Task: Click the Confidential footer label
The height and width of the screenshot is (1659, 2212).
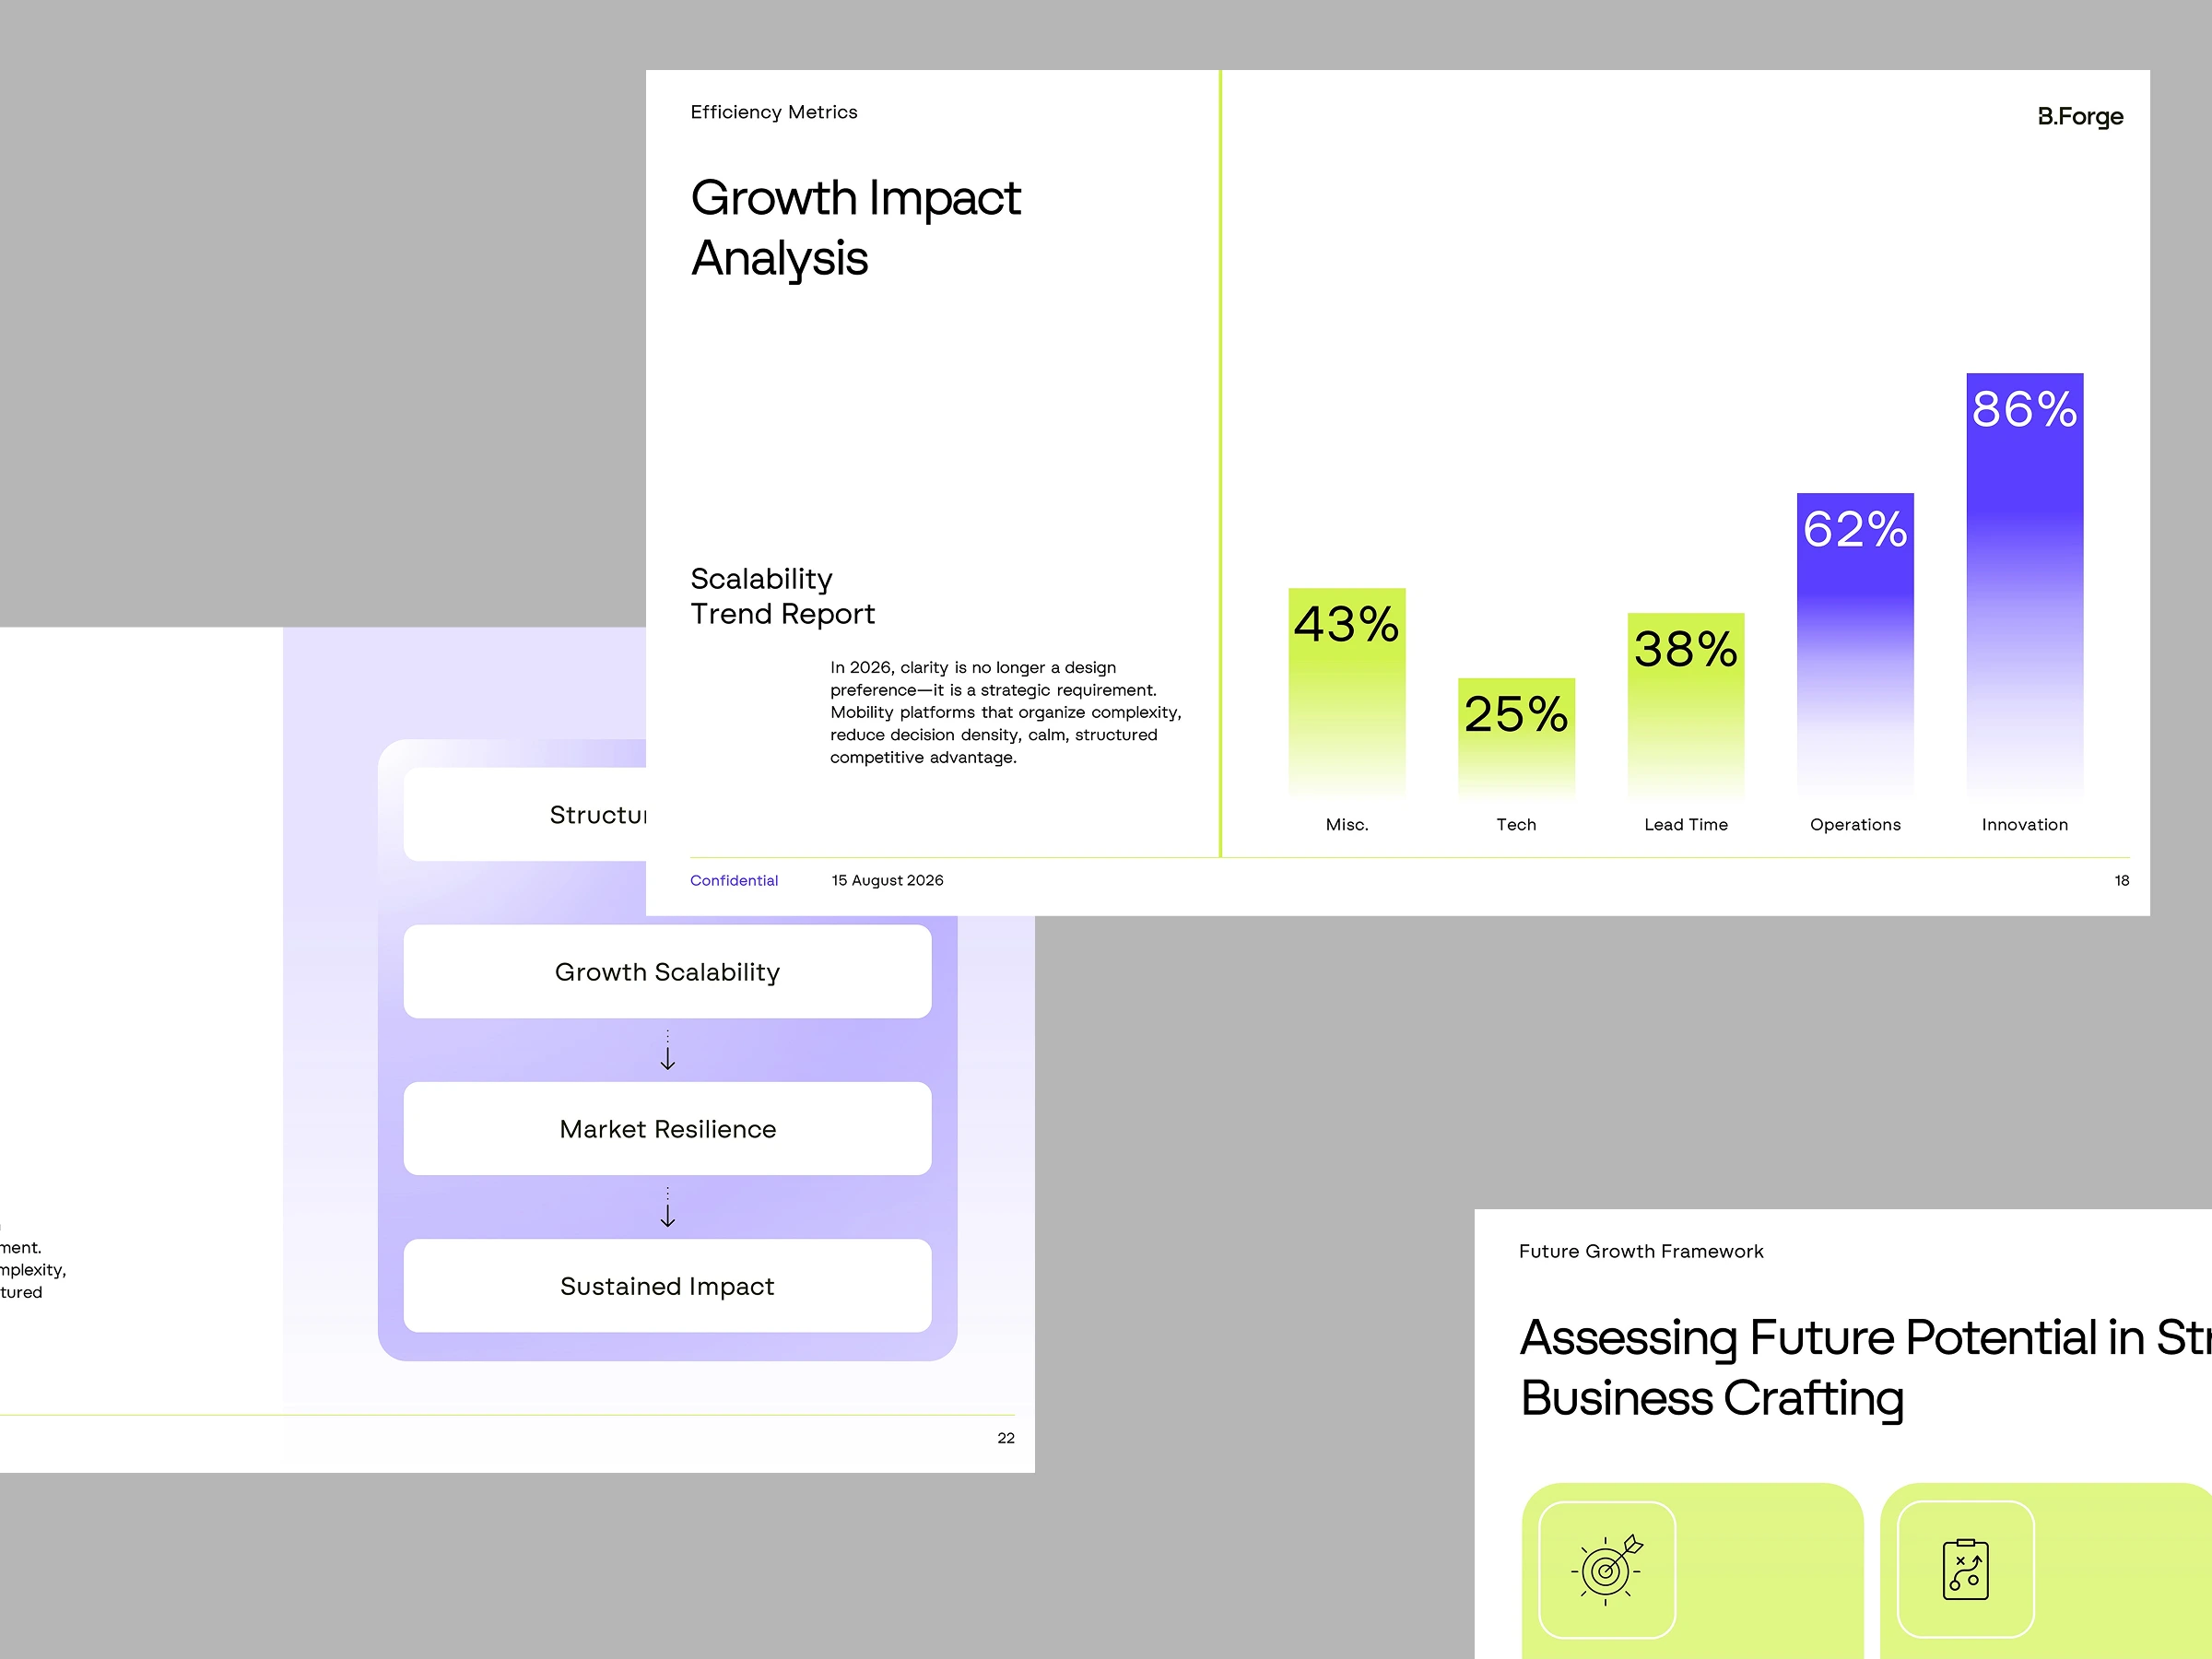Action: (x=734, y=880)
